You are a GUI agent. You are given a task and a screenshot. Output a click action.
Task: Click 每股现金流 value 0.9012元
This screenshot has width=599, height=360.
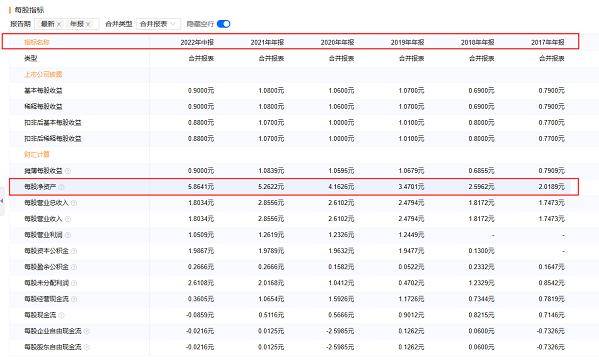click(x=411, y=315)
